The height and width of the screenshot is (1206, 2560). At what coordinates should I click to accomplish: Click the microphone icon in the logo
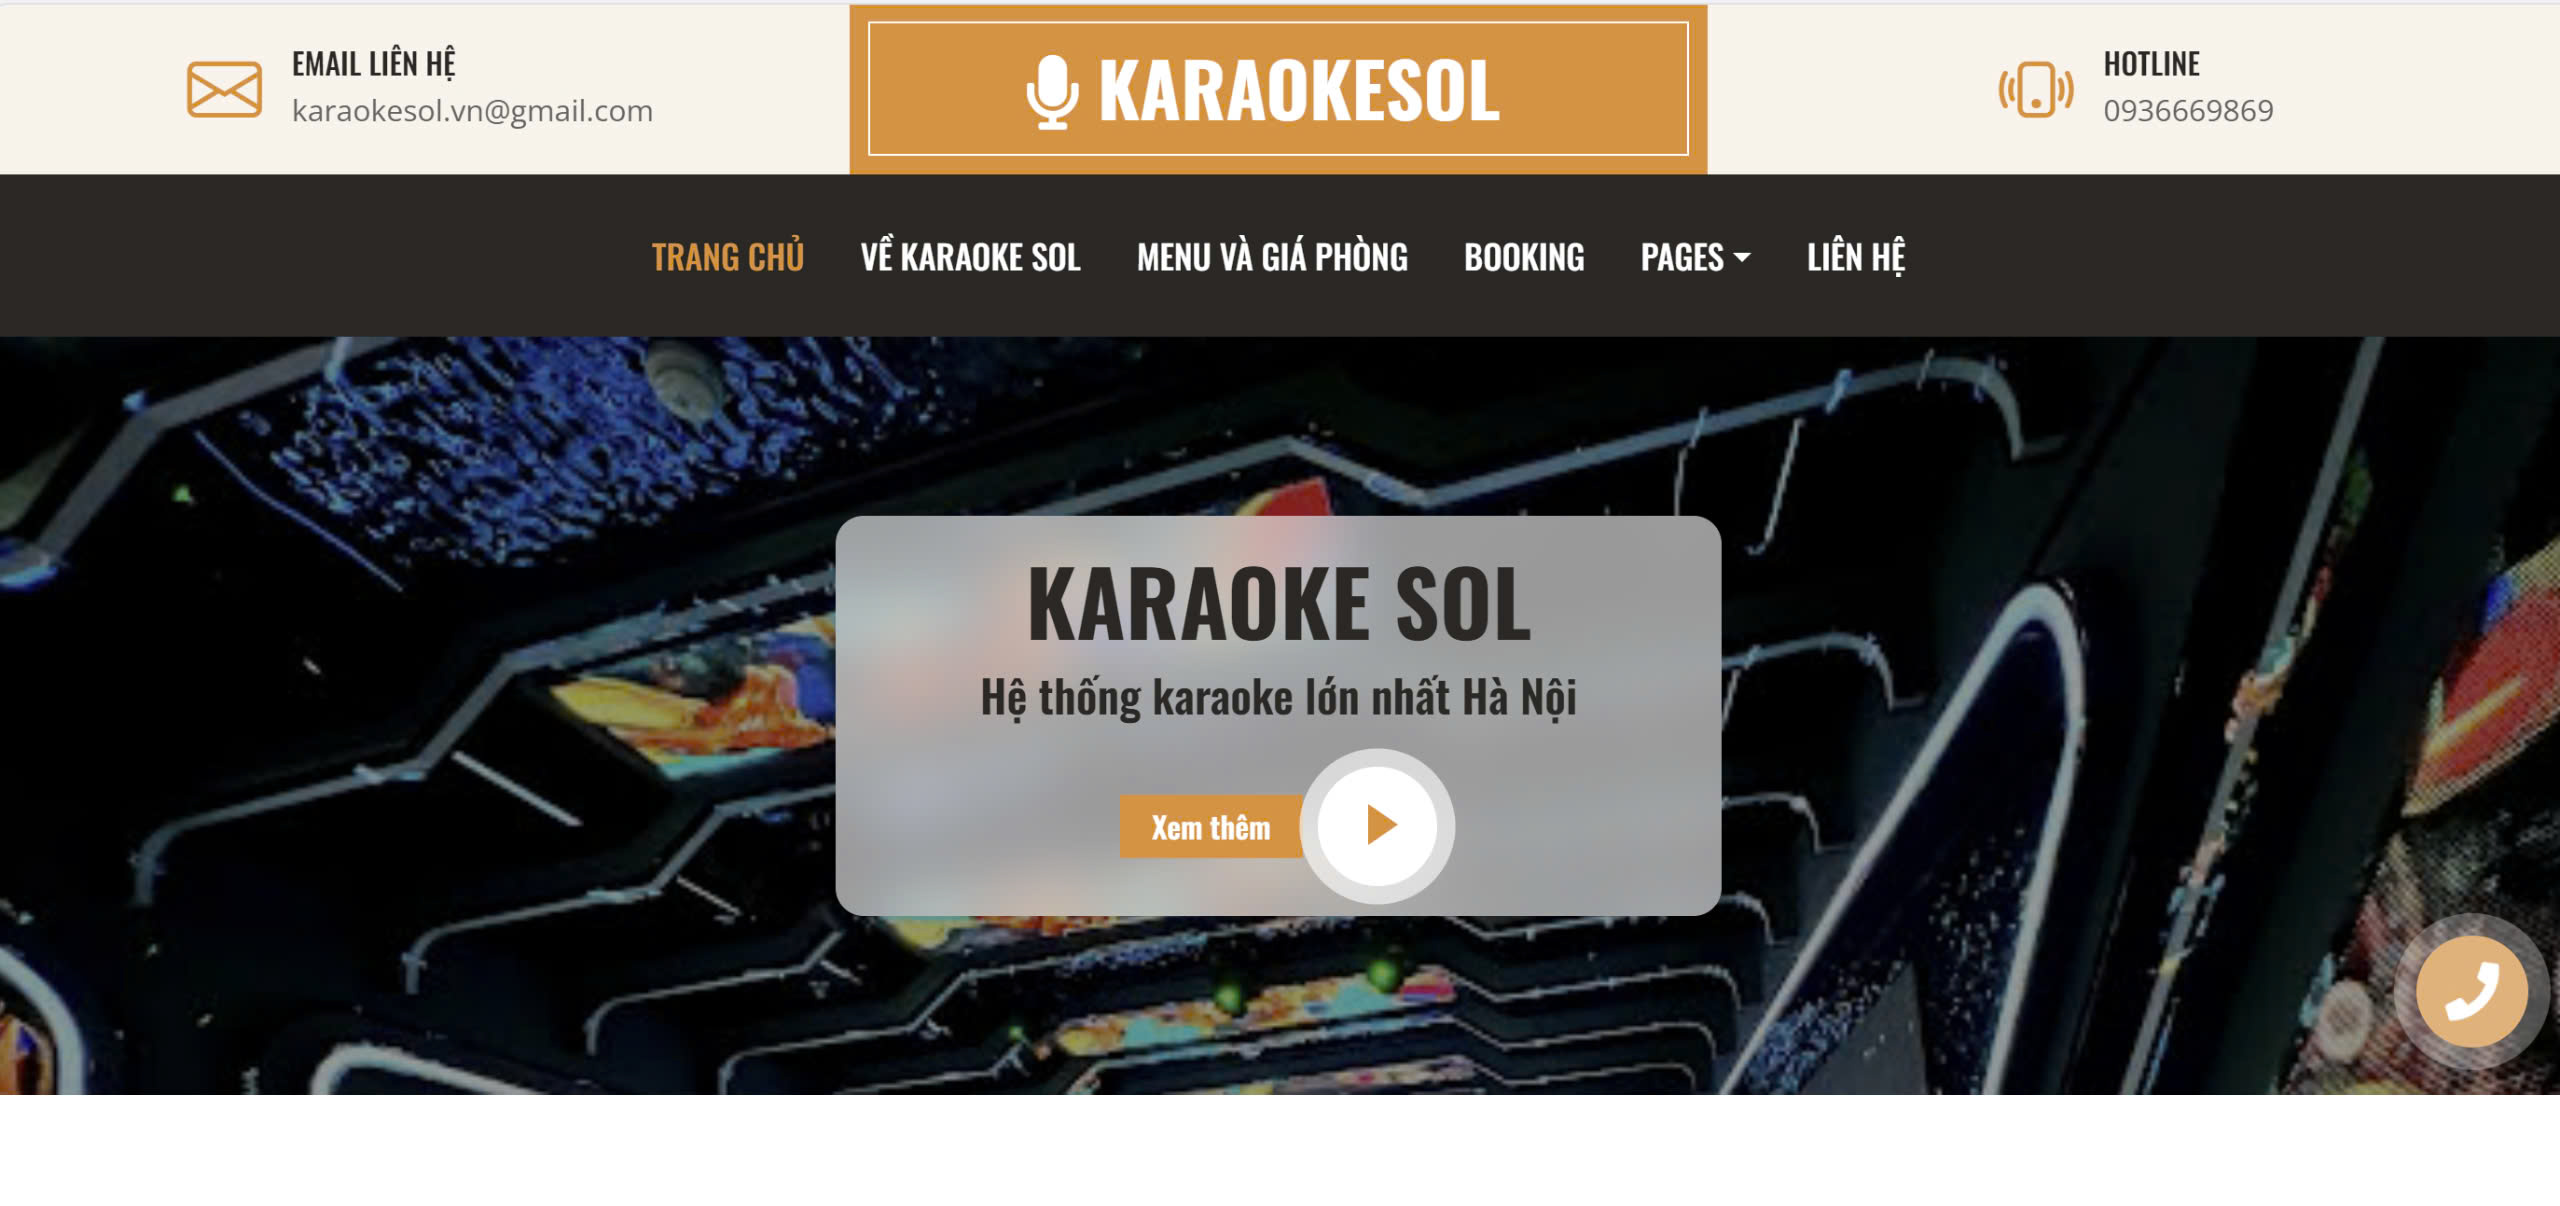1052,91
